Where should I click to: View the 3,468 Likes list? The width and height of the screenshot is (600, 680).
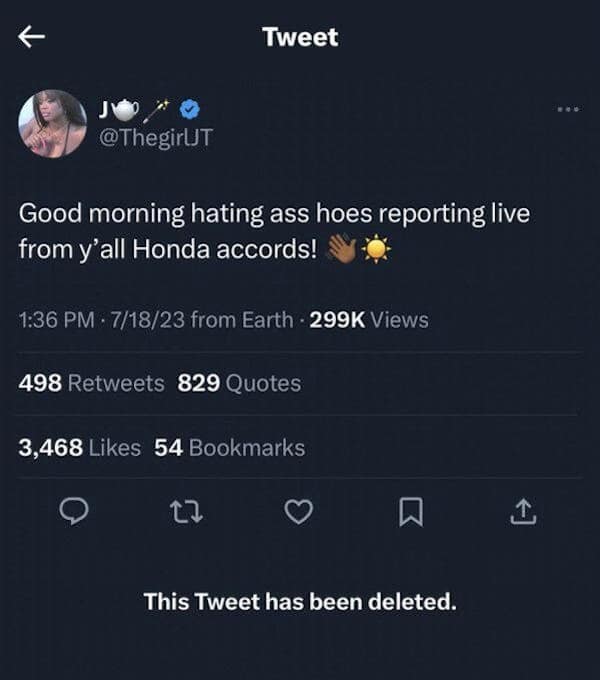pyautogui.click(x=79, y=448)
